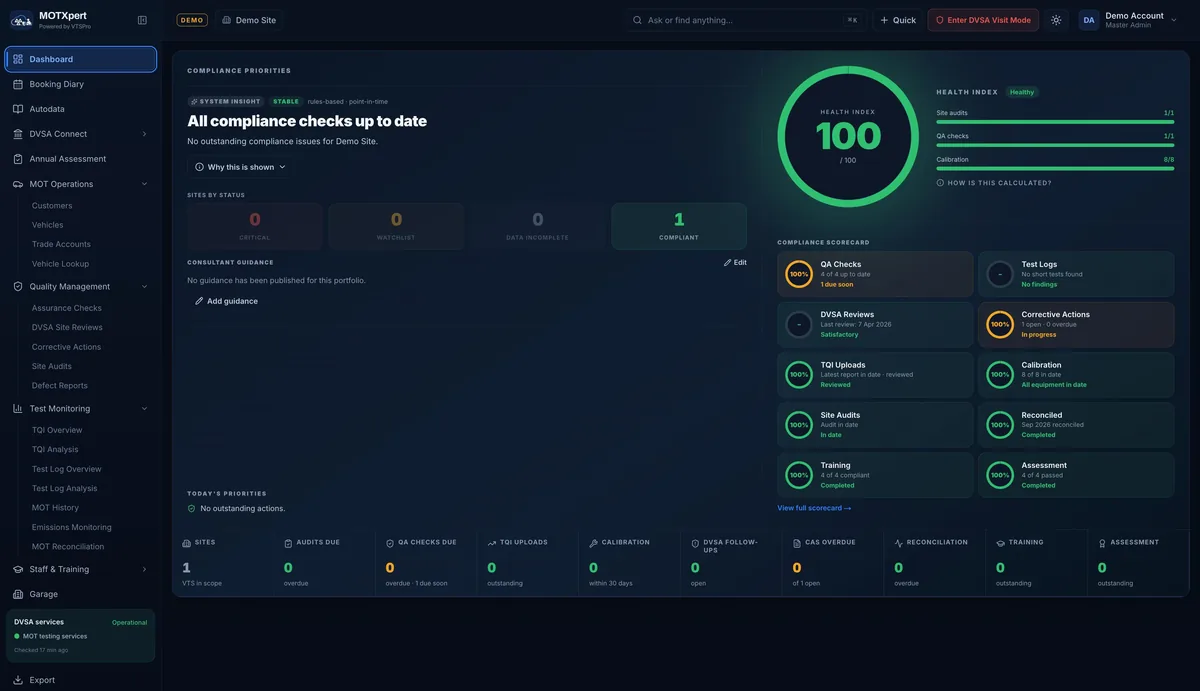Click the MOTXpert logo icon
Viewport: 1200px width, 691px height.
pyautogui.click(x=21, y=20)
